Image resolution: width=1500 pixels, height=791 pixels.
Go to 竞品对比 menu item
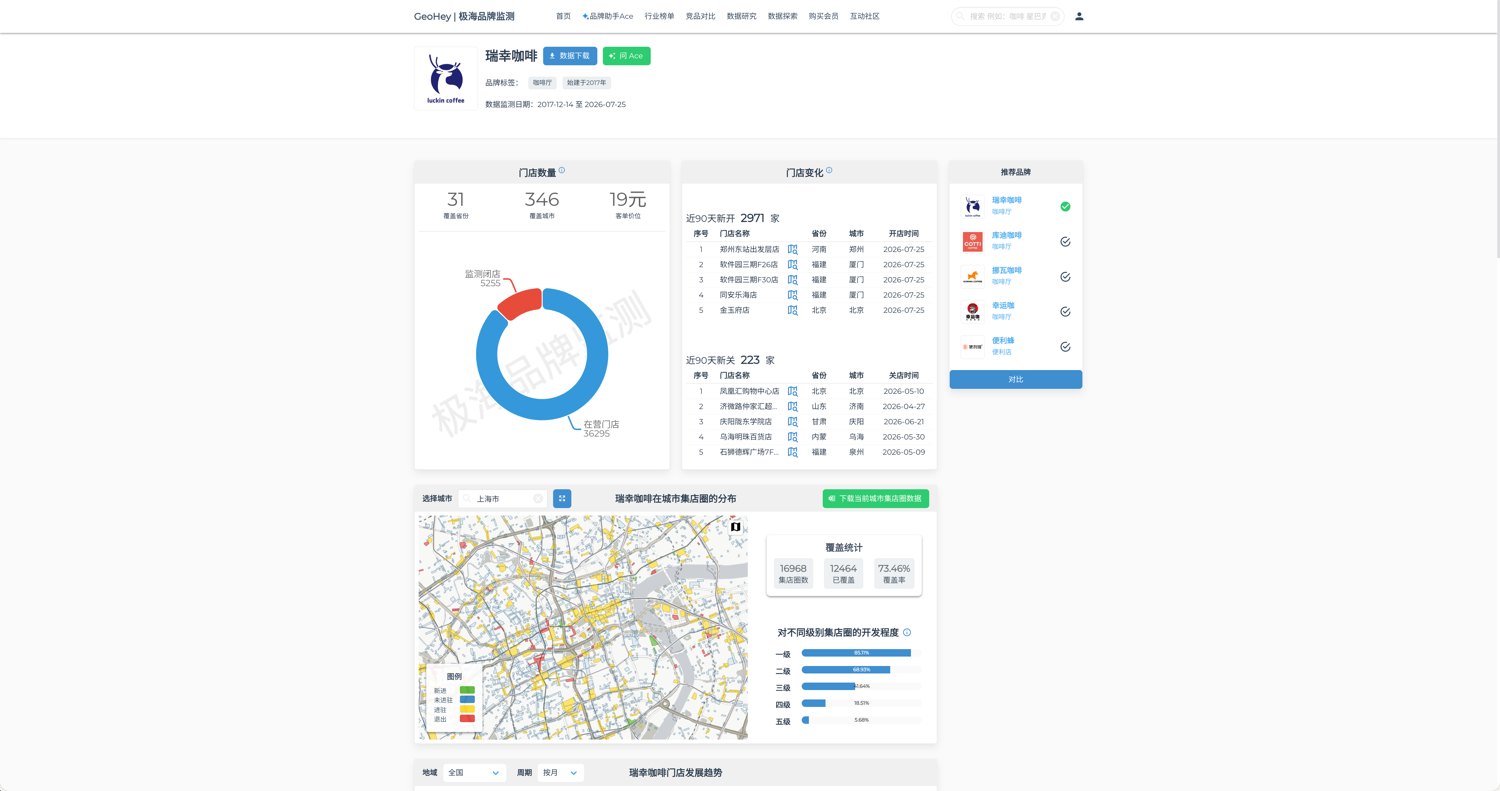700,16
